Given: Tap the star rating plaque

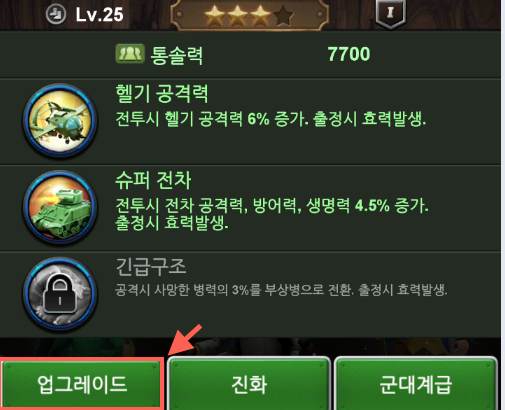Looking at the screenshot, I should 249,15.
